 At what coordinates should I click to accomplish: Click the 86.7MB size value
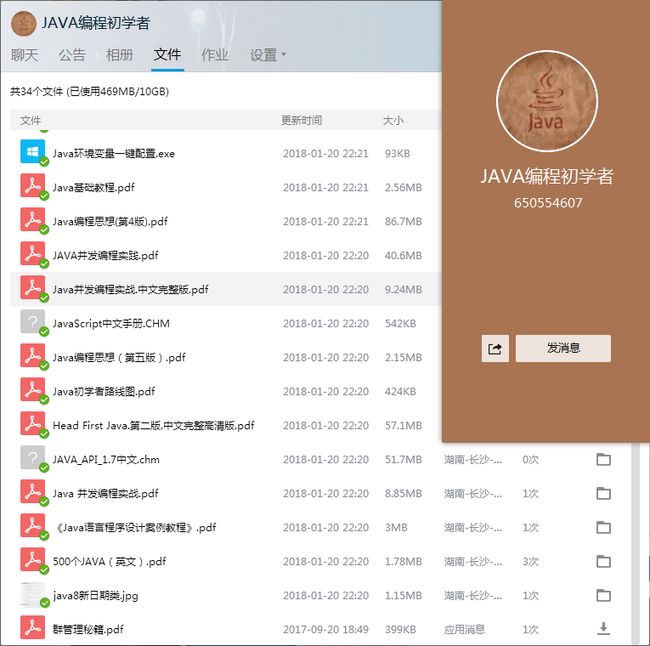click(x=403, y=221)
